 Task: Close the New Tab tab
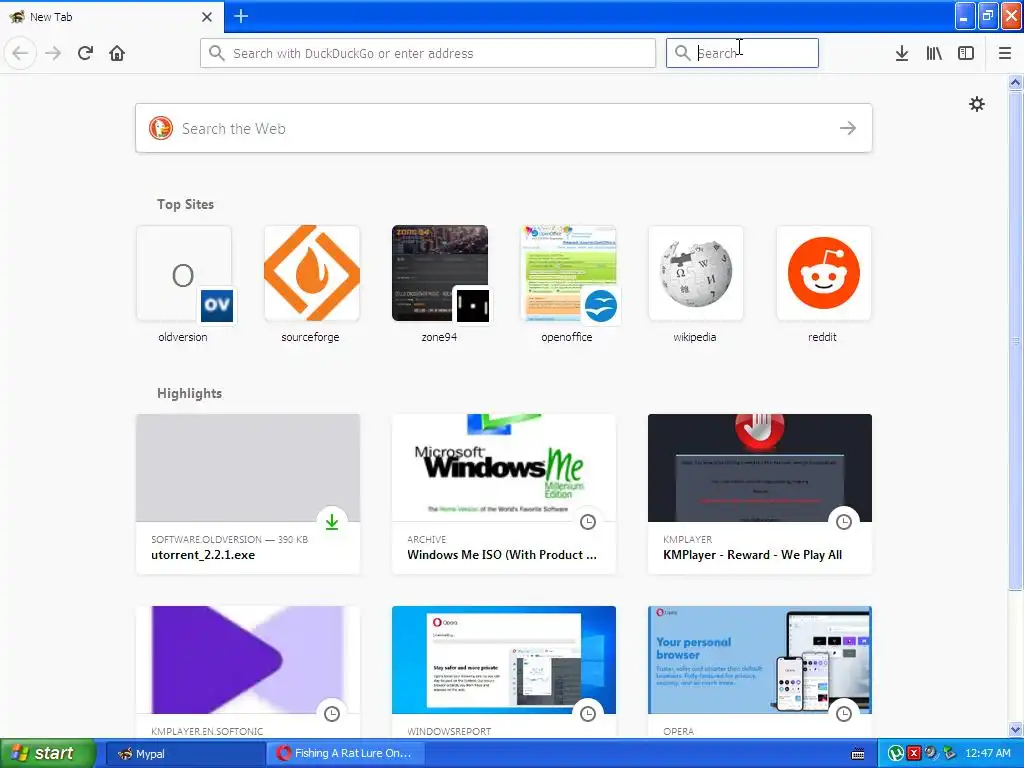point(207,17)
